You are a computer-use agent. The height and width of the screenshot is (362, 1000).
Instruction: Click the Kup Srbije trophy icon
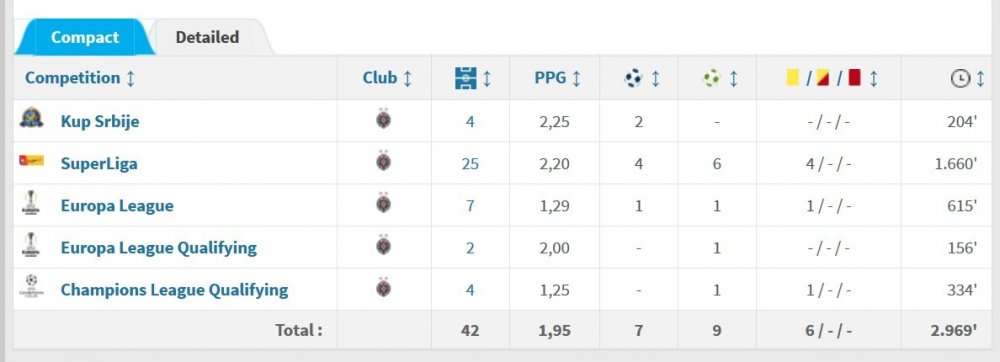click(x=31, y=119)
